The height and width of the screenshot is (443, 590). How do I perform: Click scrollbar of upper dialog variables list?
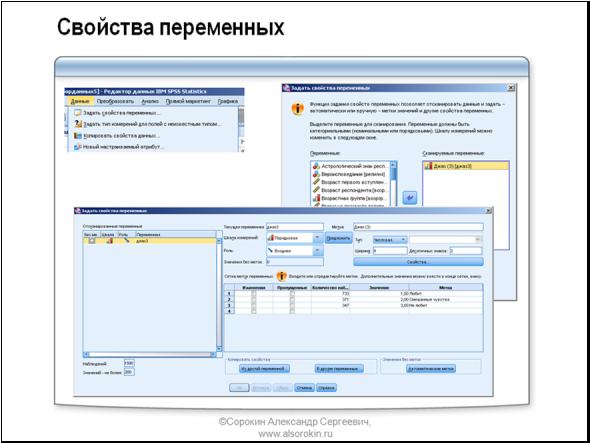(393, 184)
